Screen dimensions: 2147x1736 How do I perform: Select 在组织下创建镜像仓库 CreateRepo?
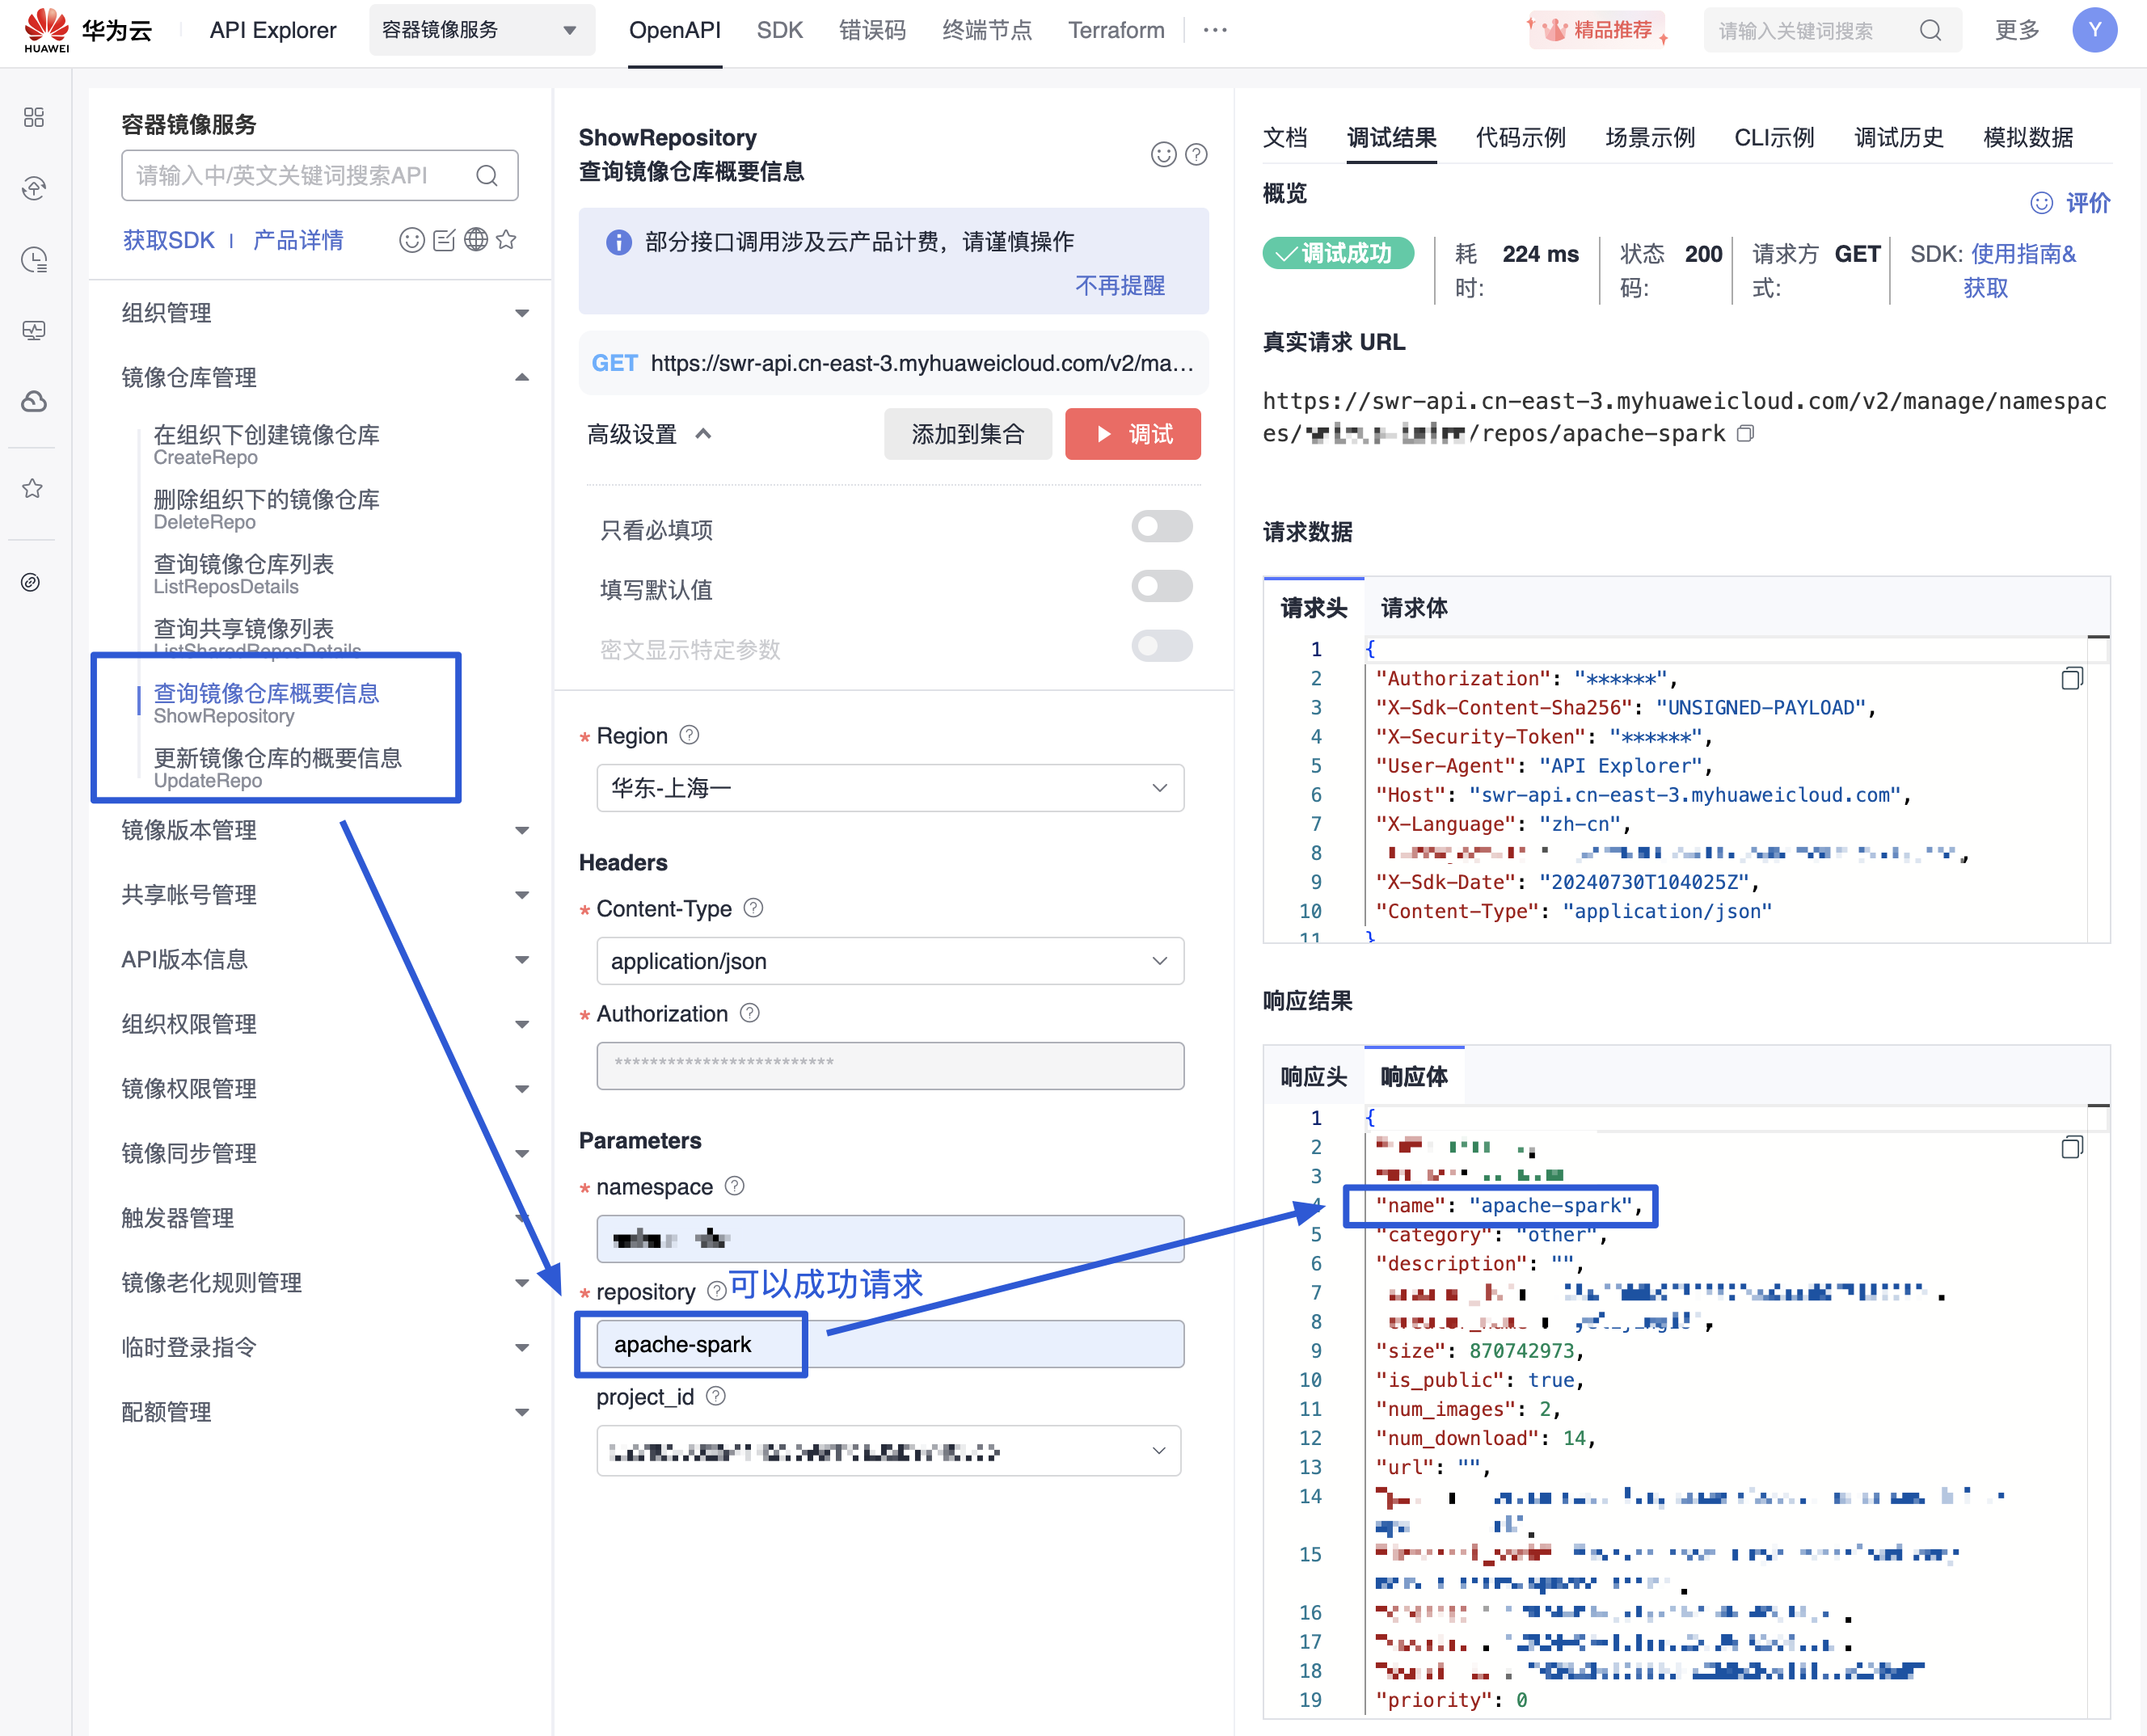[266, 445]
